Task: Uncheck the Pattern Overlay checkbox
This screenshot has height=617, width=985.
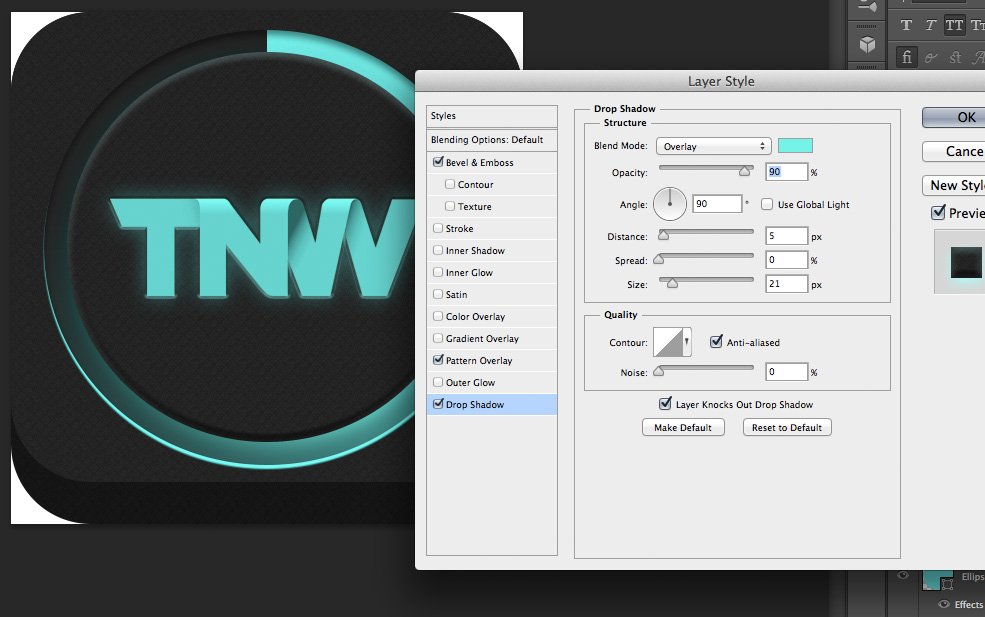Action: tap(438, 360)
